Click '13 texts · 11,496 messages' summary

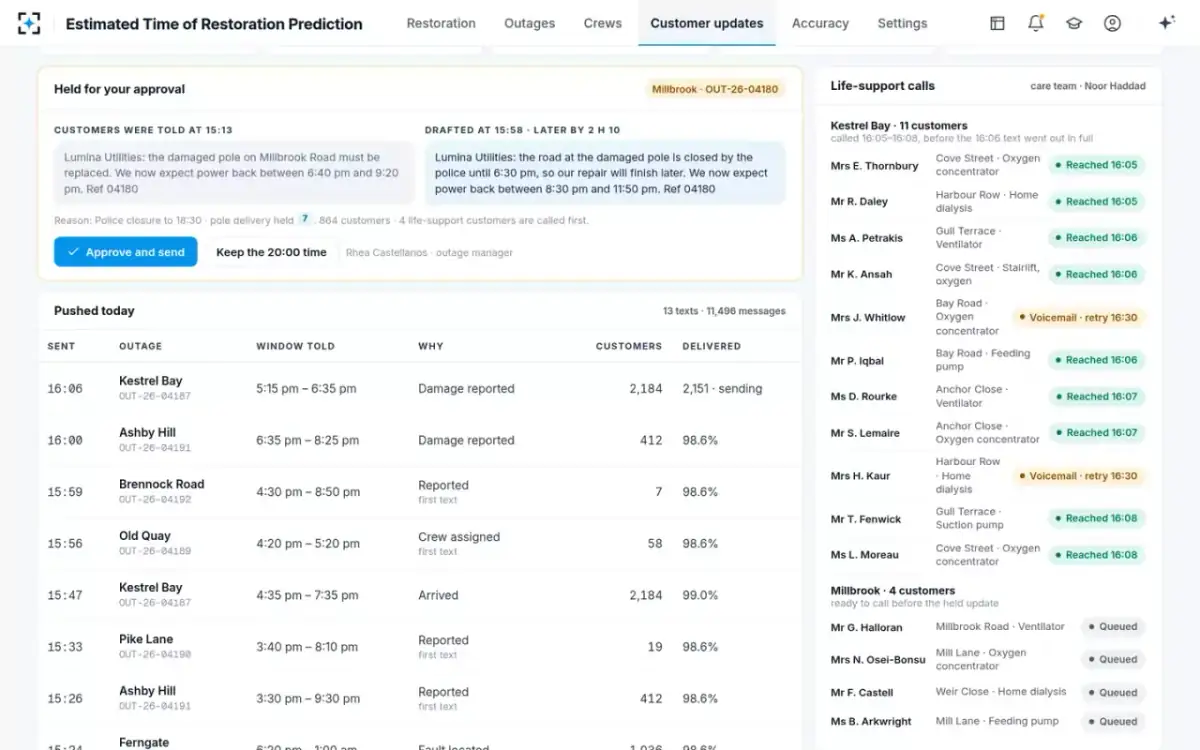[724, 311]
